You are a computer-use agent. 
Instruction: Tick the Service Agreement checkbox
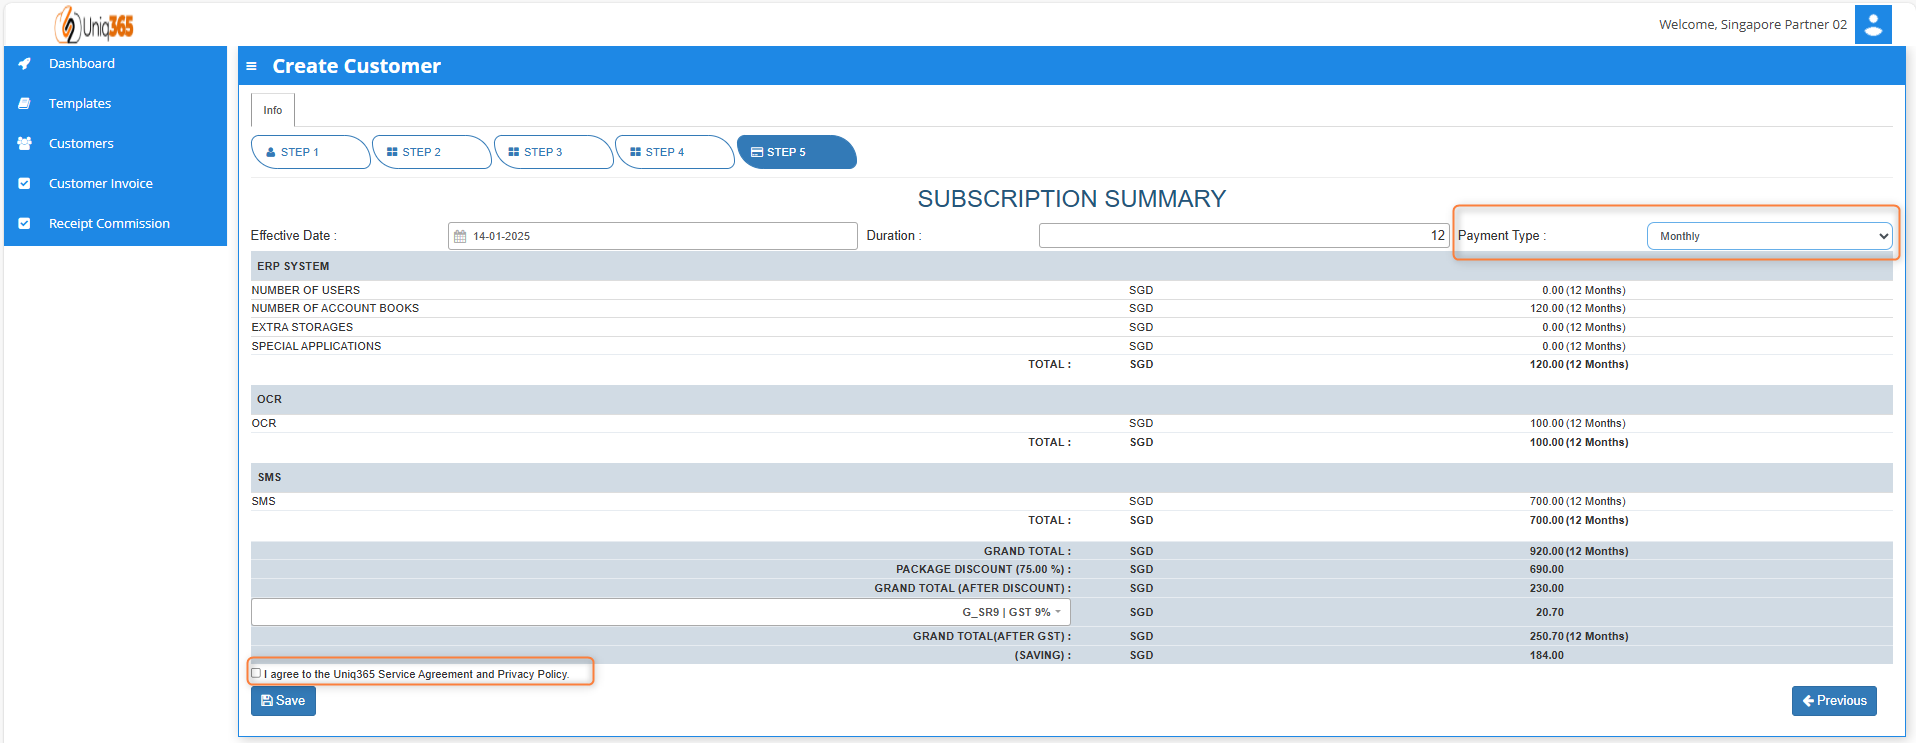click(256, 673)
